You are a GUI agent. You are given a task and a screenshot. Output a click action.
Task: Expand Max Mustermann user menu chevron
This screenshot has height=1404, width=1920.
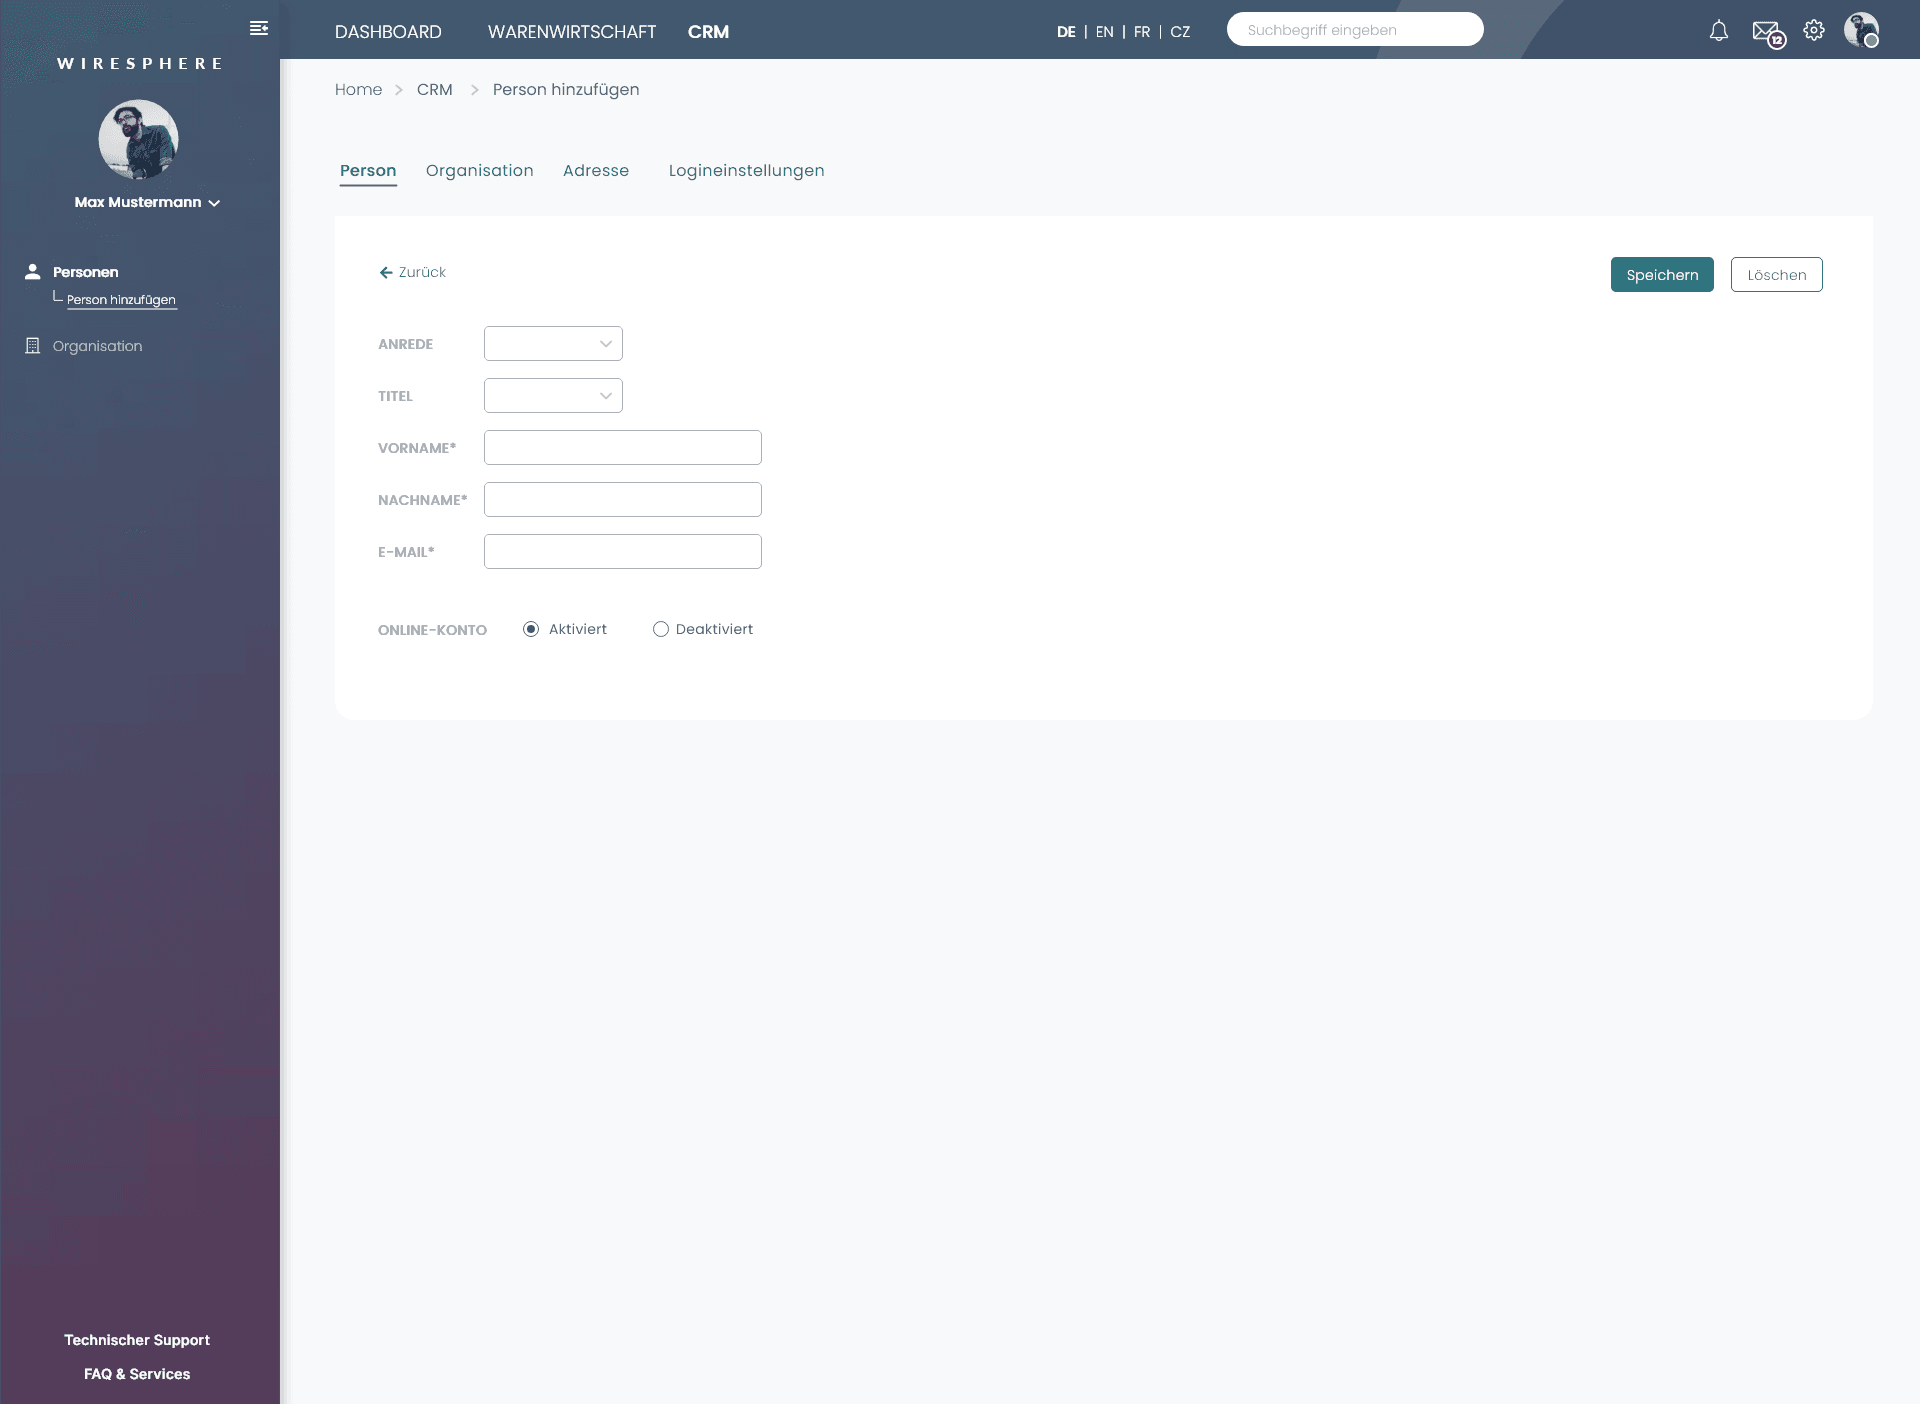click(214, 203)
